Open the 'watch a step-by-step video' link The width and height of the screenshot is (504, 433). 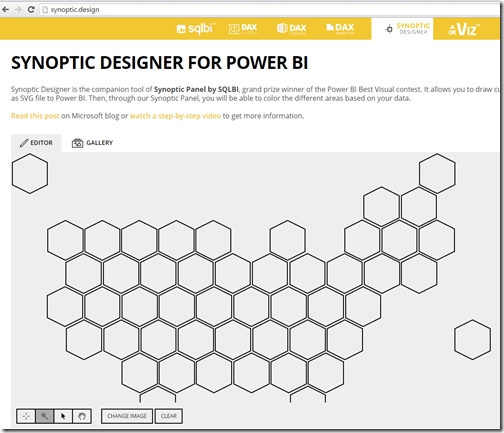pyautogui.click(x=175, y=116)
